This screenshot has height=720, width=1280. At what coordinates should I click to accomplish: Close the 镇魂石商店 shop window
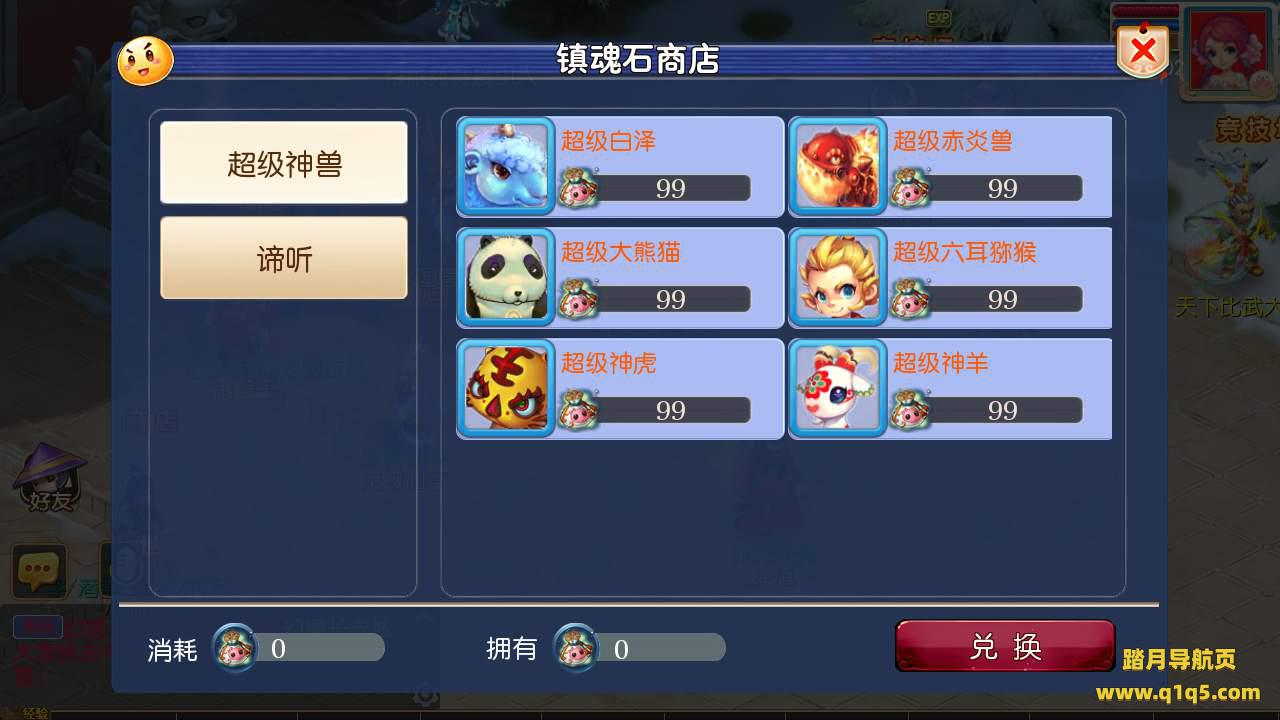1143,50
